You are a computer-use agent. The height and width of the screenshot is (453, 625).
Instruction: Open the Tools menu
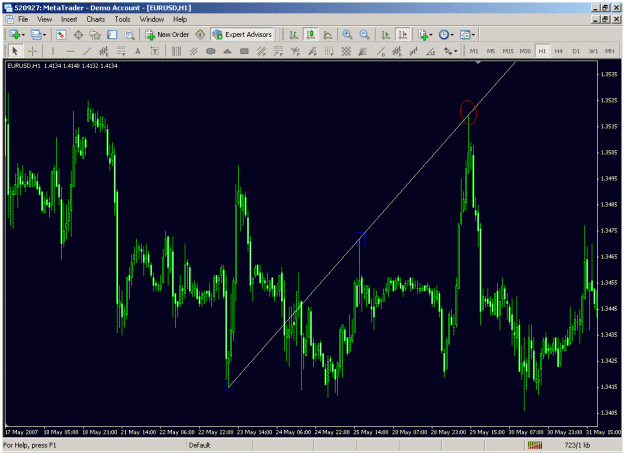pyautogui.click(x=122, y=19)
